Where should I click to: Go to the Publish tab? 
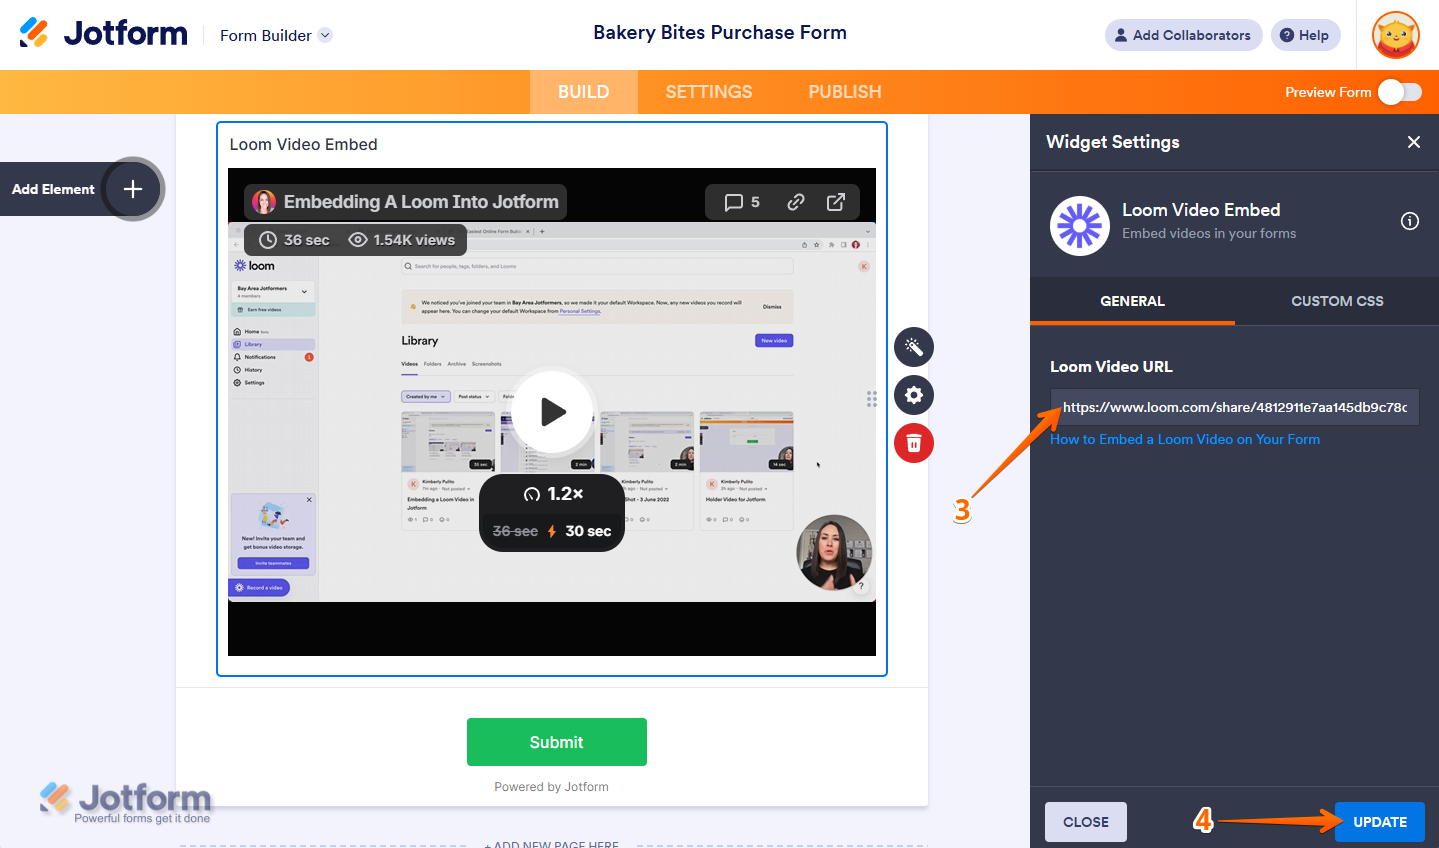845,92
